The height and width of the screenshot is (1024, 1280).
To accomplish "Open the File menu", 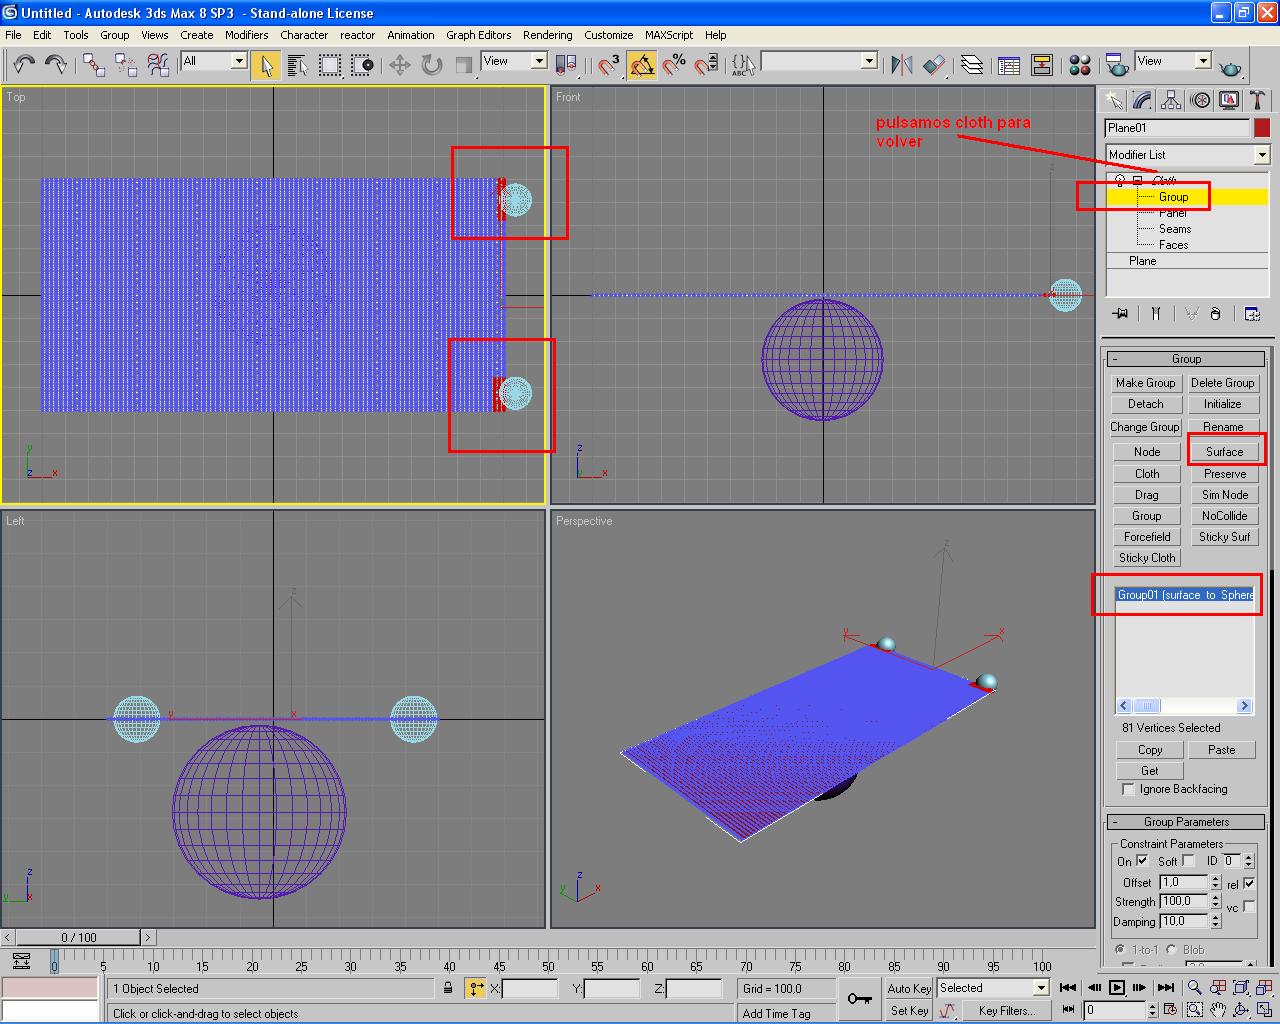I will pyautogui.click(x=13, y=35).
